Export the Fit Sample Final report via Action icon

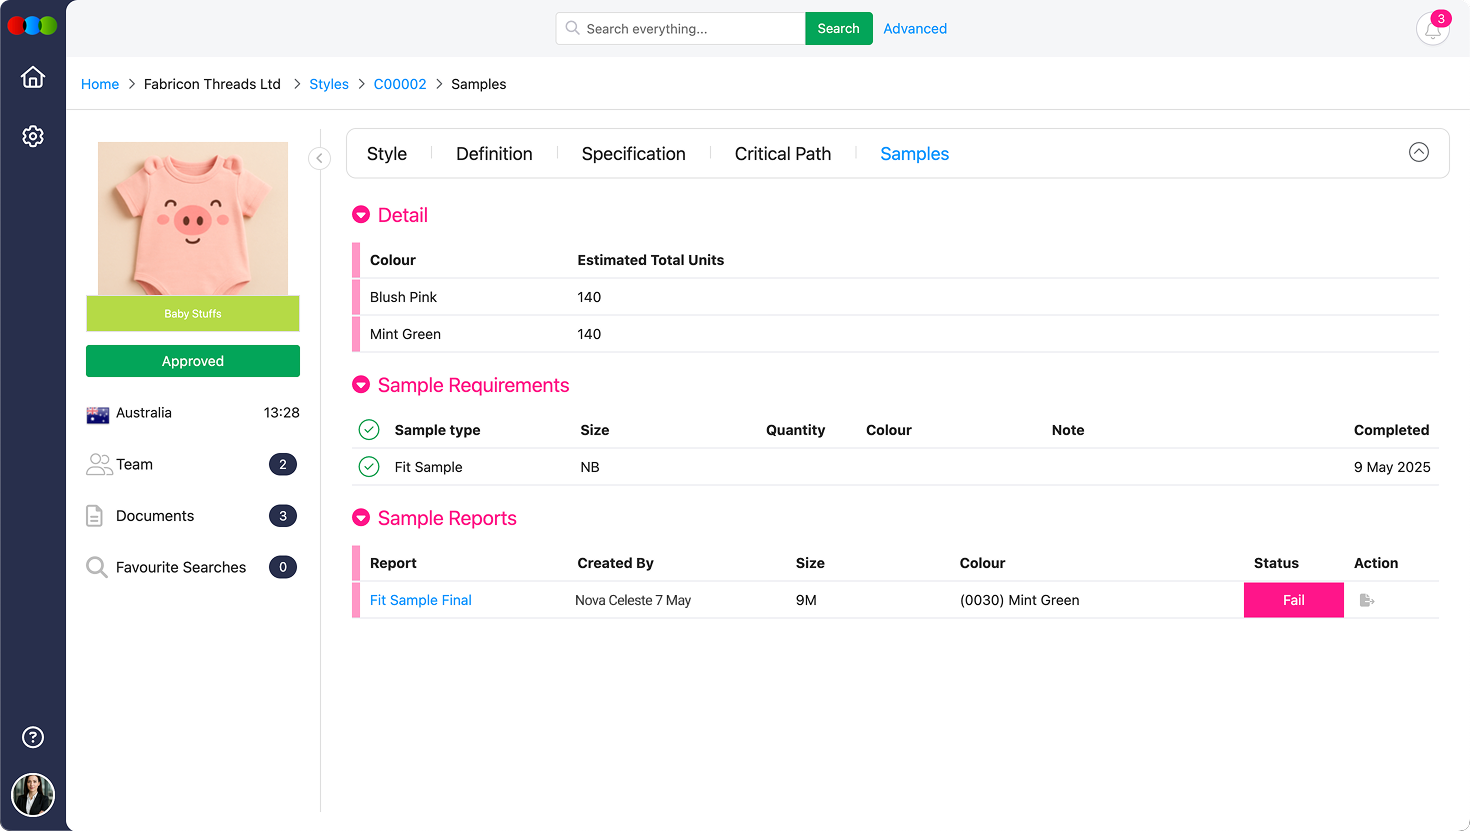1367,600
